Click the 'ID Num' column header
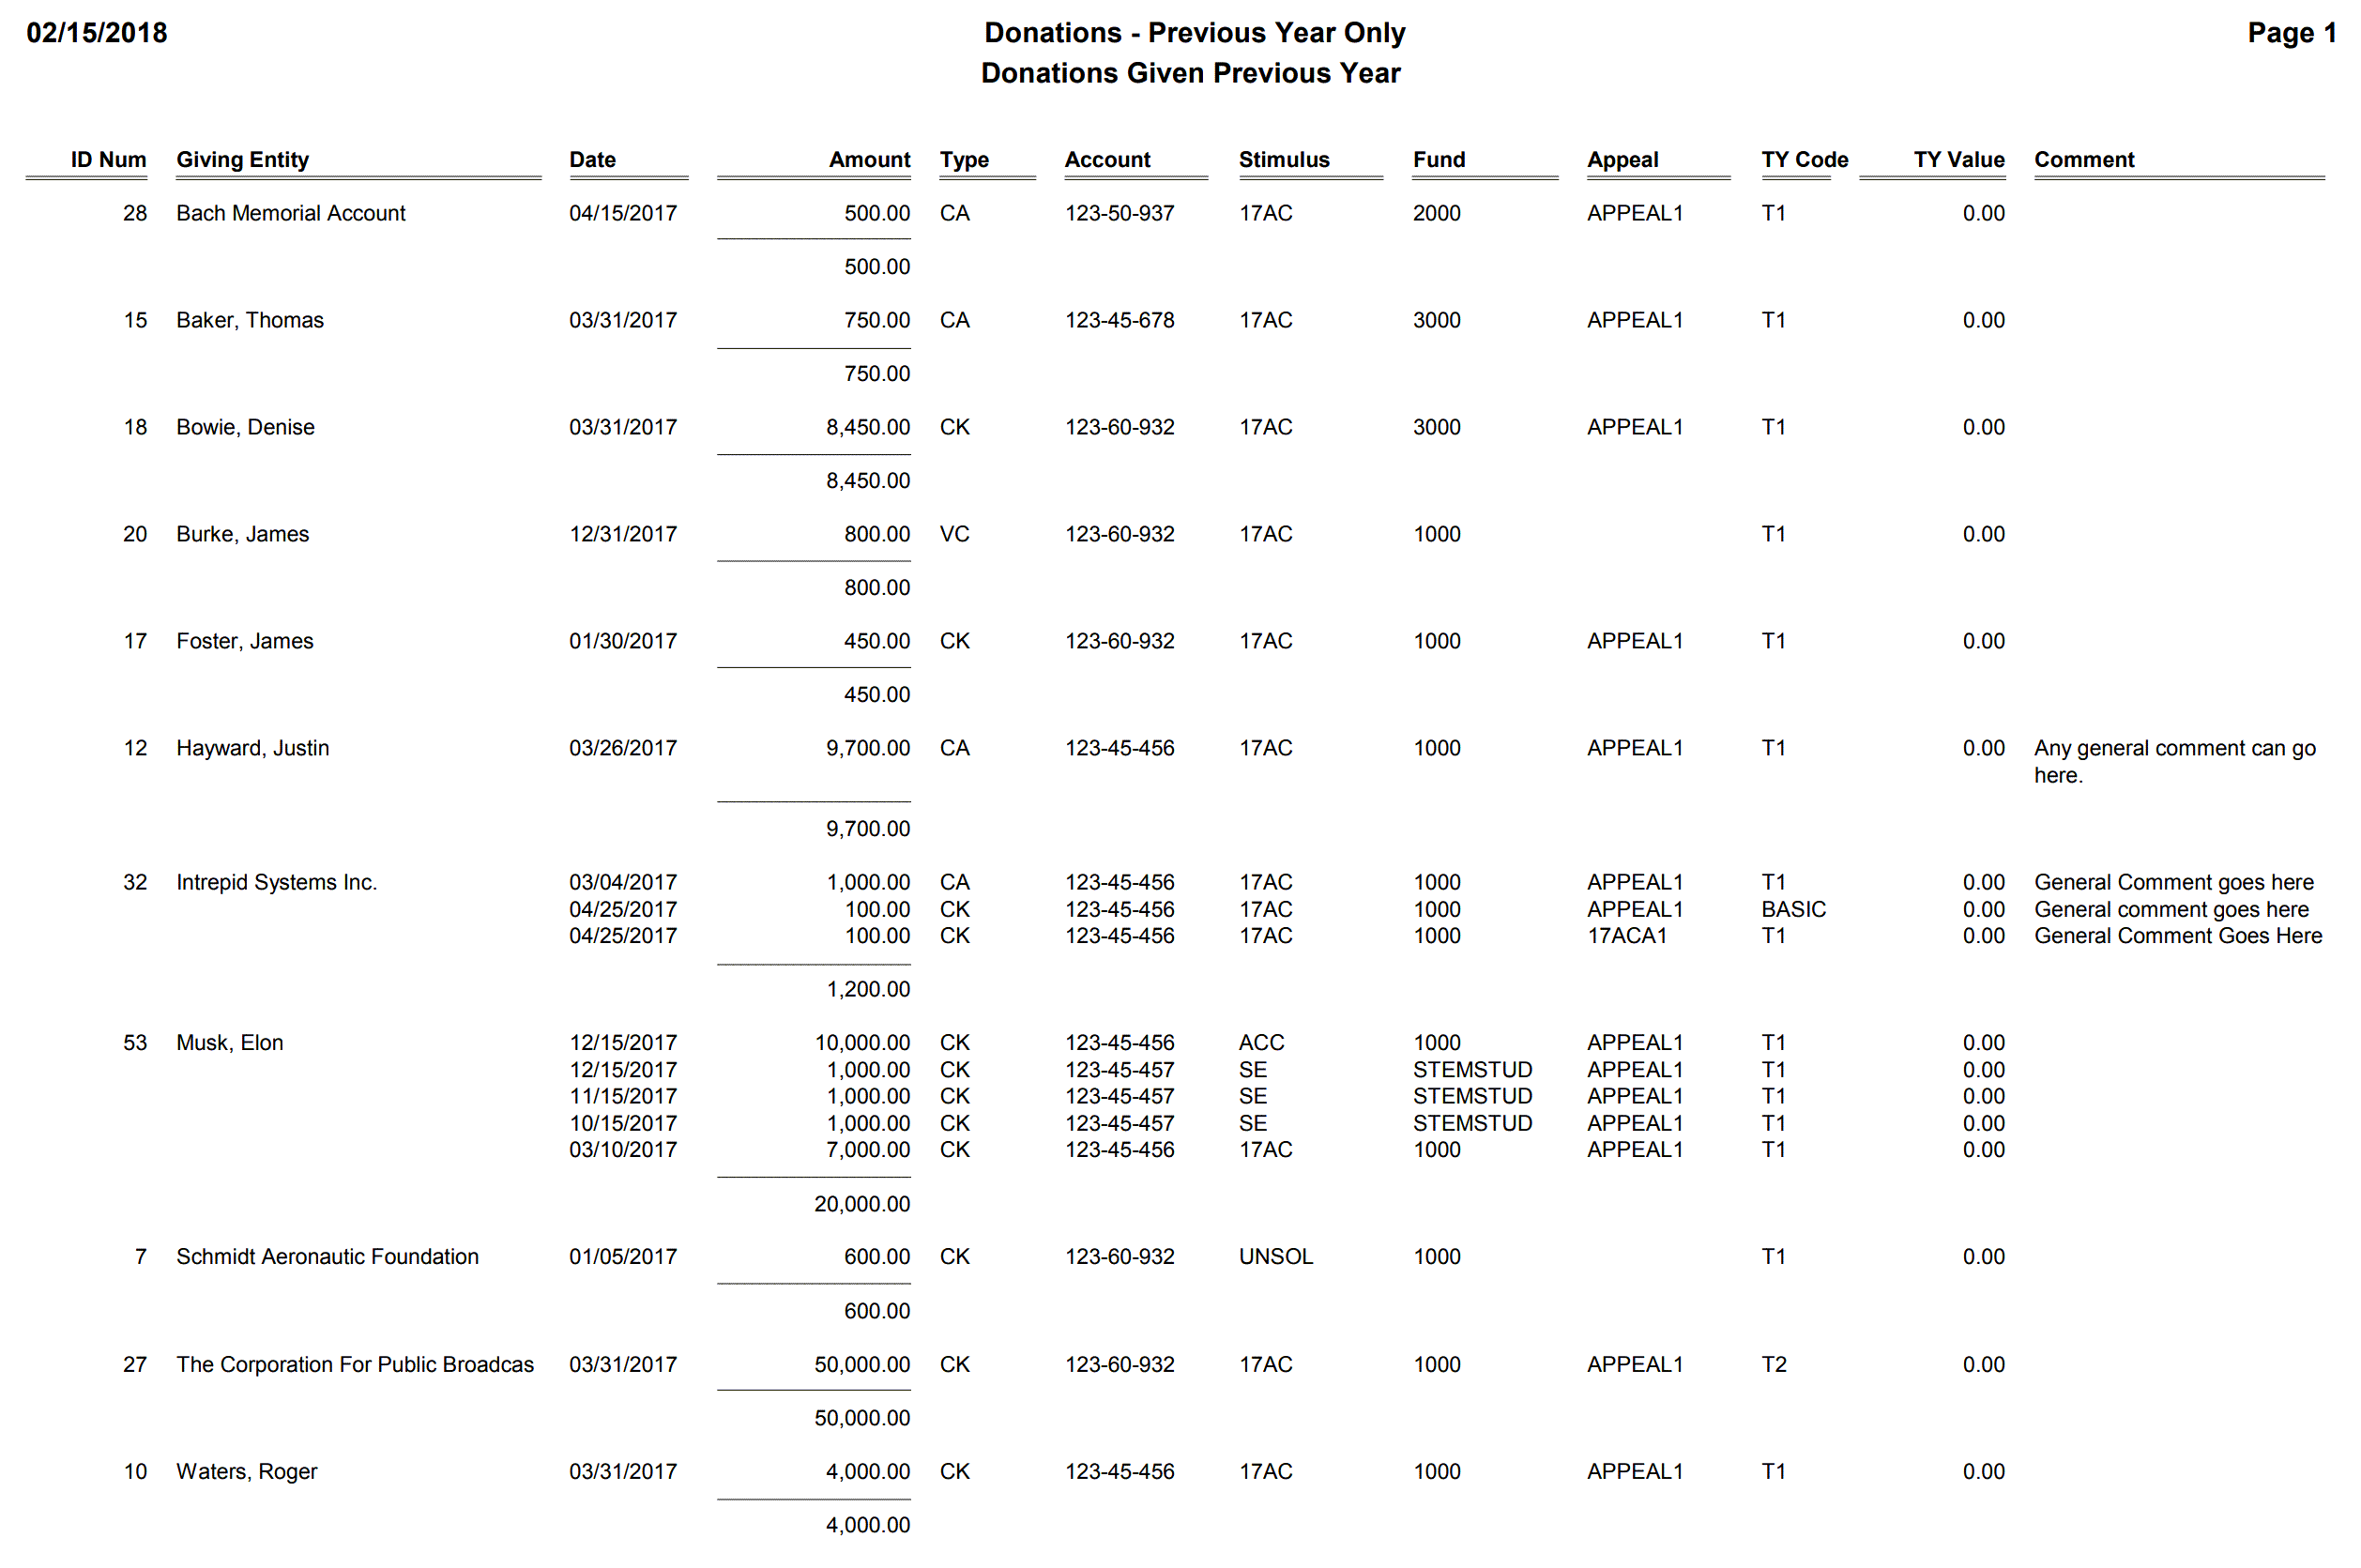 [x=108, y=160]
